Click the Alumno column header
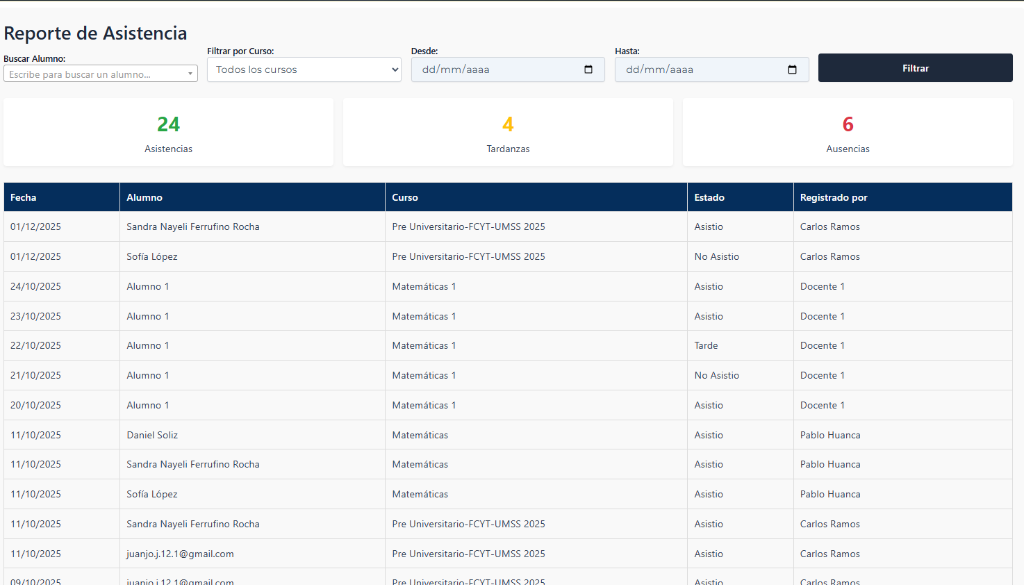1024x585 pixels. (144, 198)
